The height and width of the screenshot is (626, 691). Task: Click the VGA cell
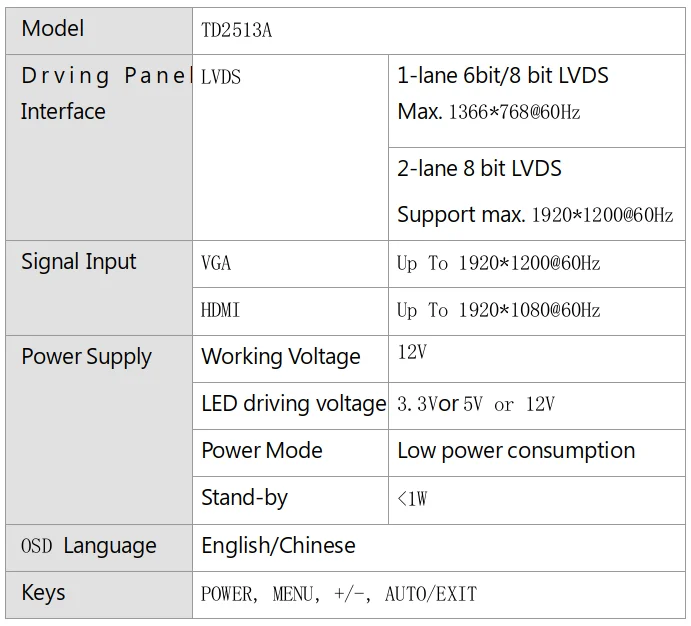click(x=216, y=264)
